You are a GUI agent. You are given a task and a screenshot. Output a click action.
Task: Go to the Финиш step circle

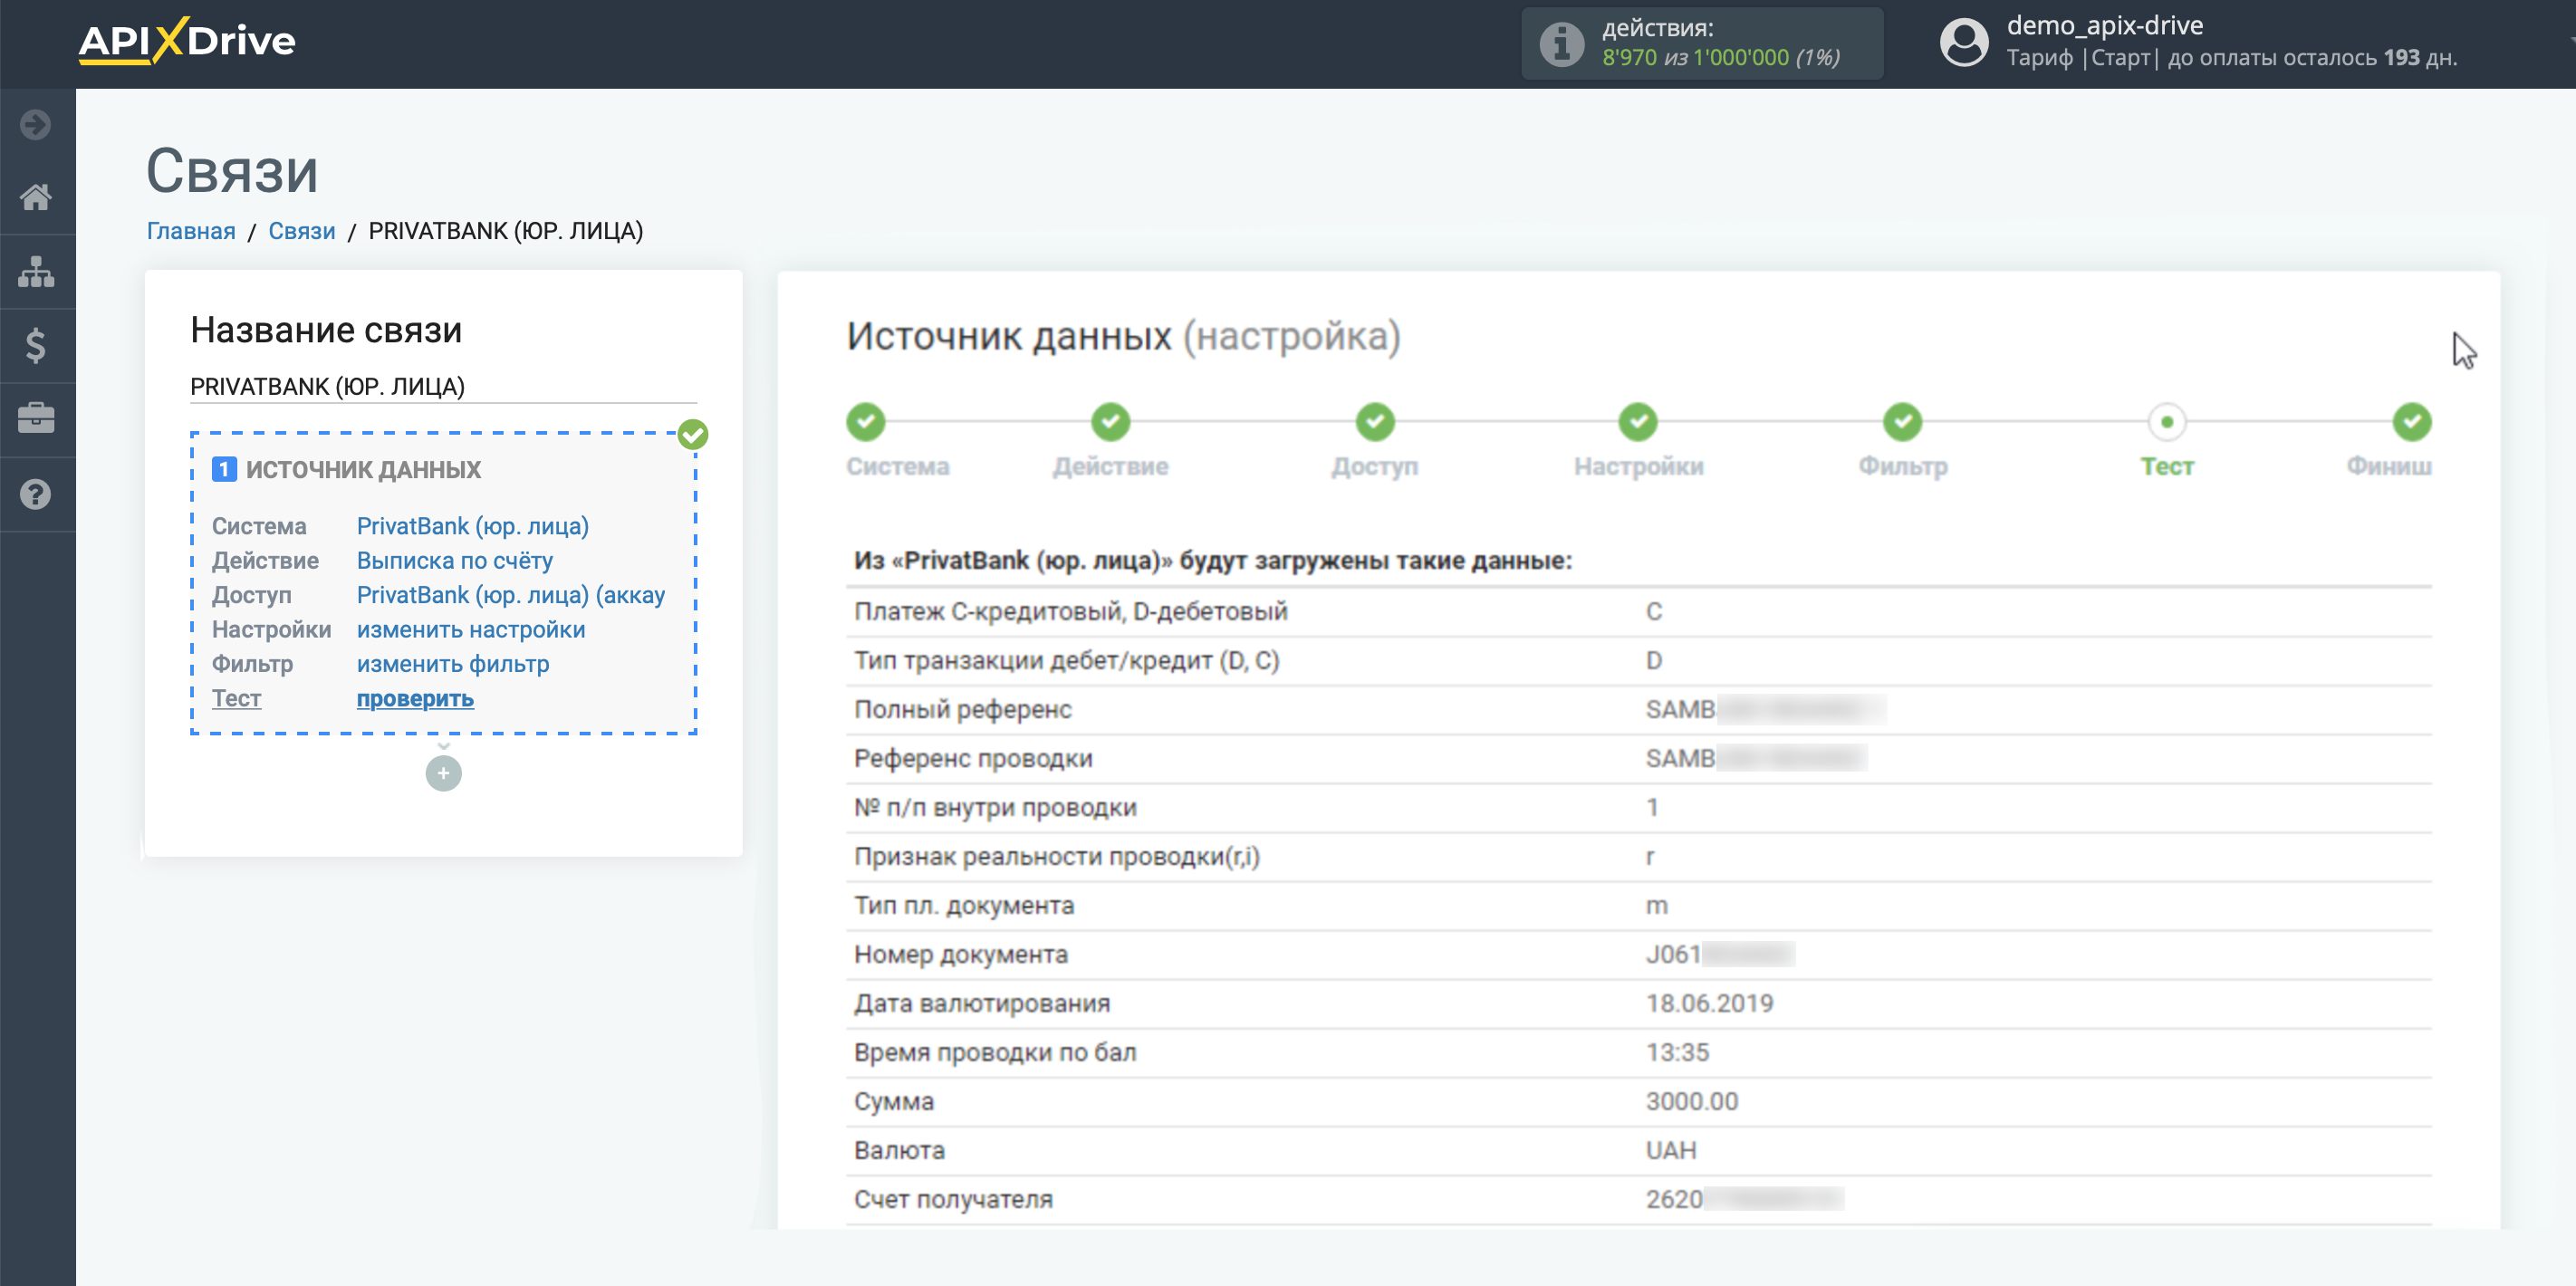pos(2412,422)
